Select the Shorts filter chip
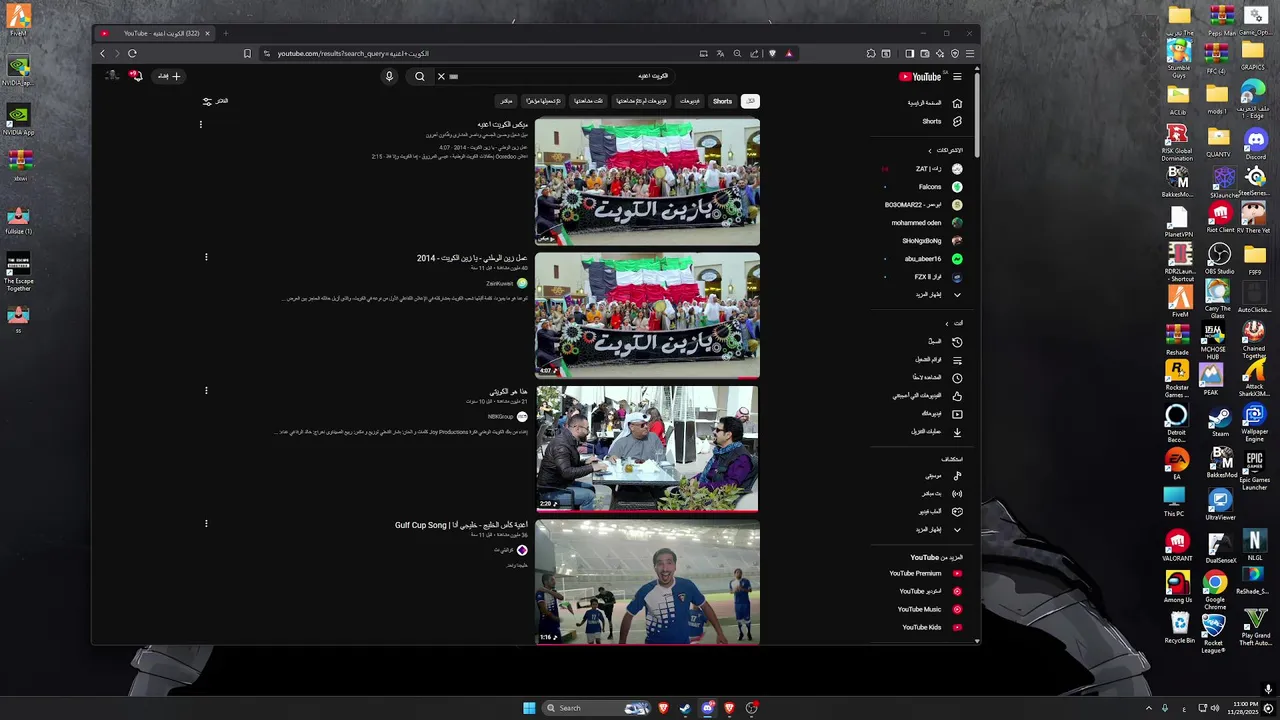 [723, 101]
